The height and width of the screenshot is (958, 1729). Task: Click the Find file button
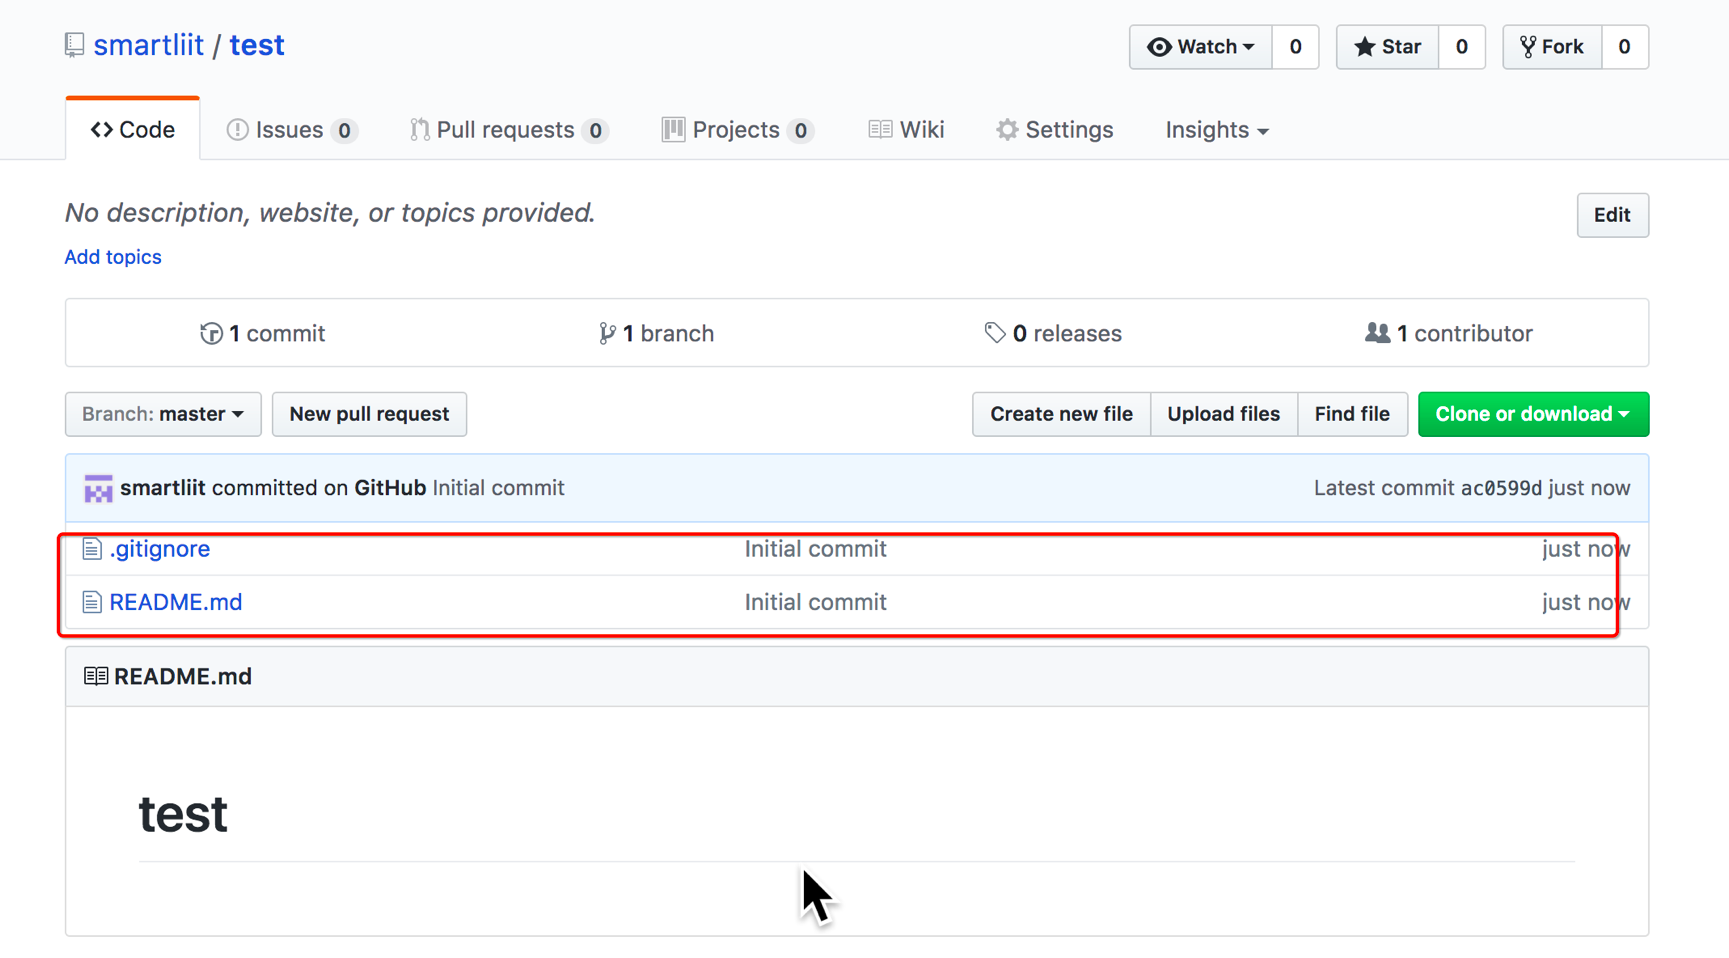tap(1352, 414)
